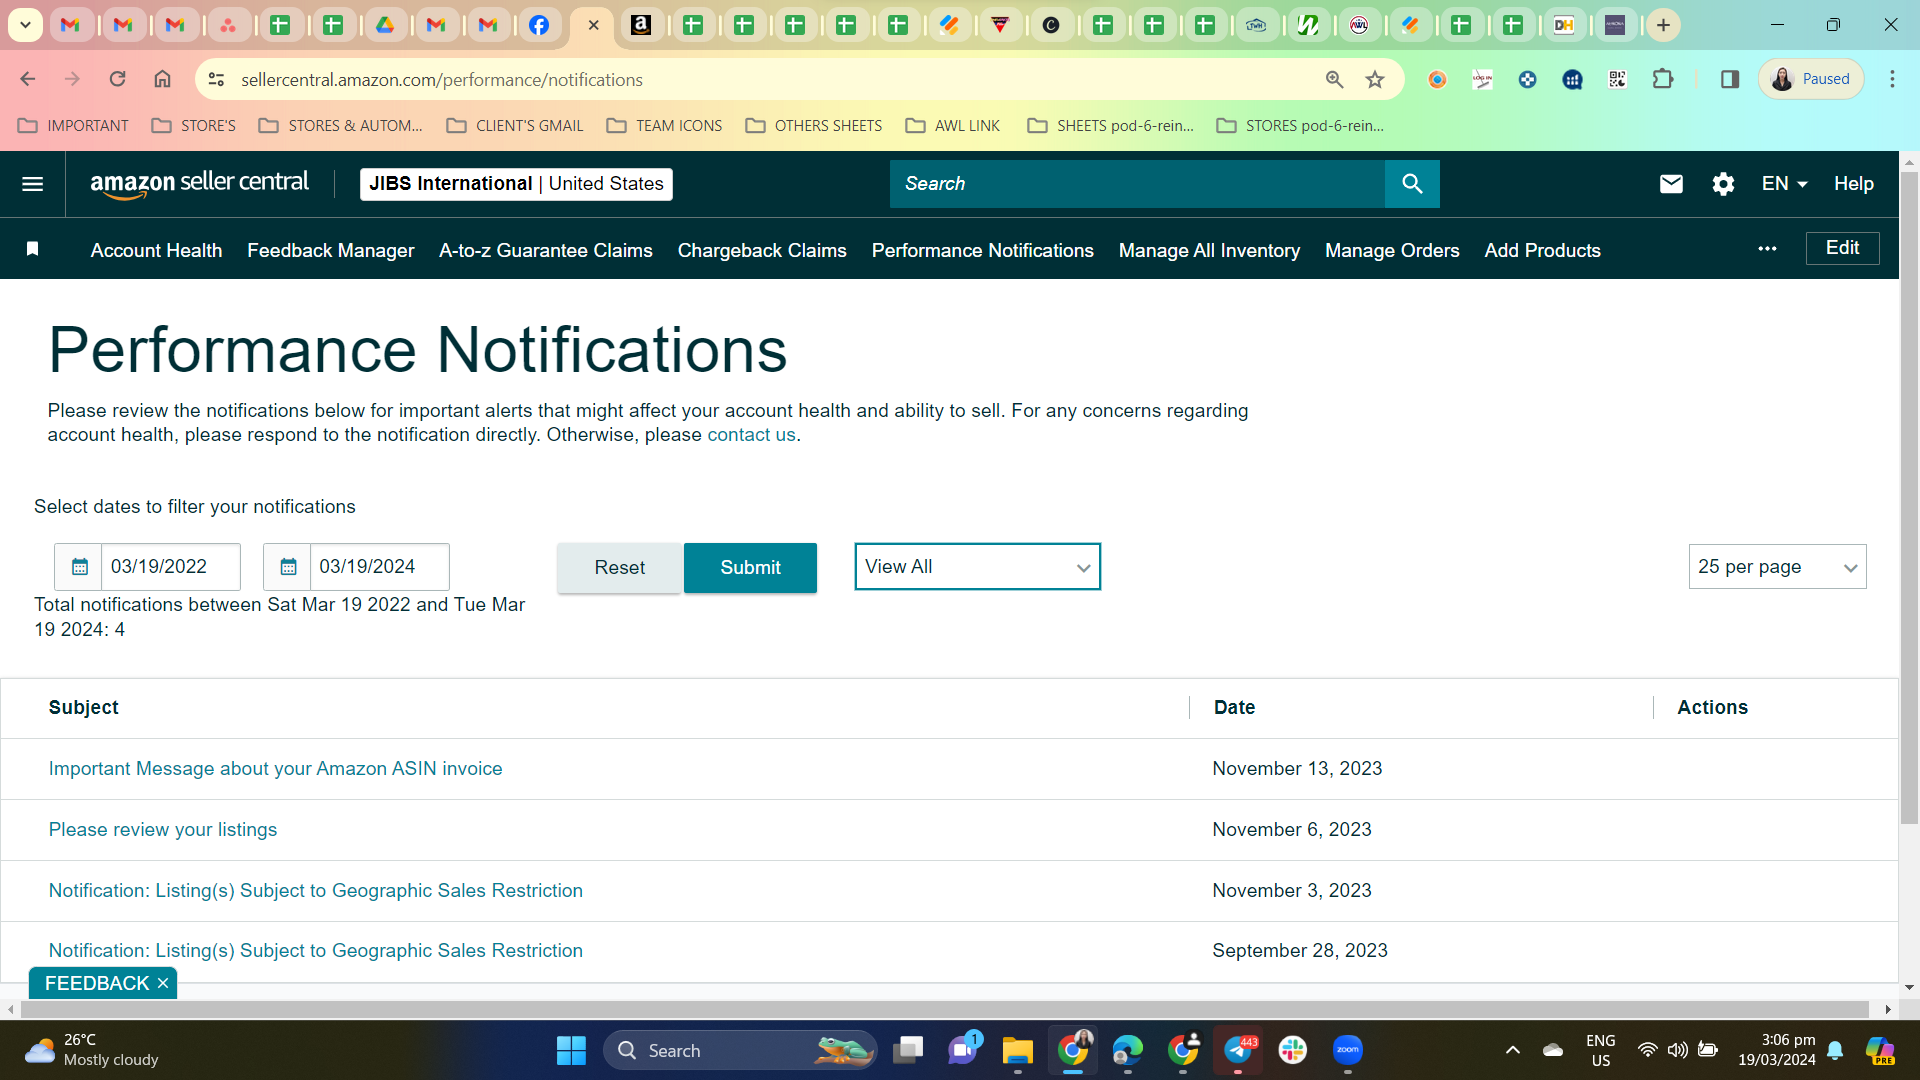Open the Account Health menu item
Image resolution: width=1920 pixels, height=1080 pixels.
point(156,250)
